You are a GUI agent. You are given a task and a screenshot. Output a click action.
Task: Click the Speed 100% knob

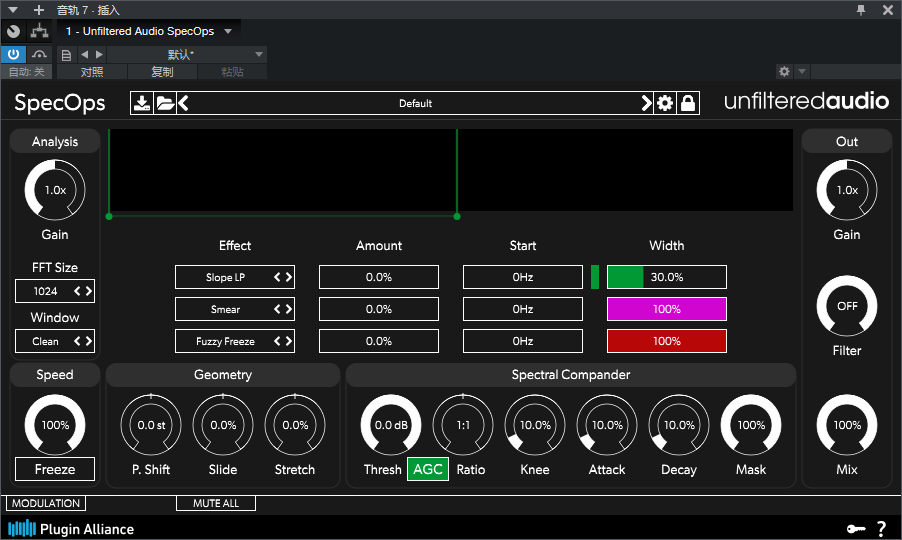point(55,425)
